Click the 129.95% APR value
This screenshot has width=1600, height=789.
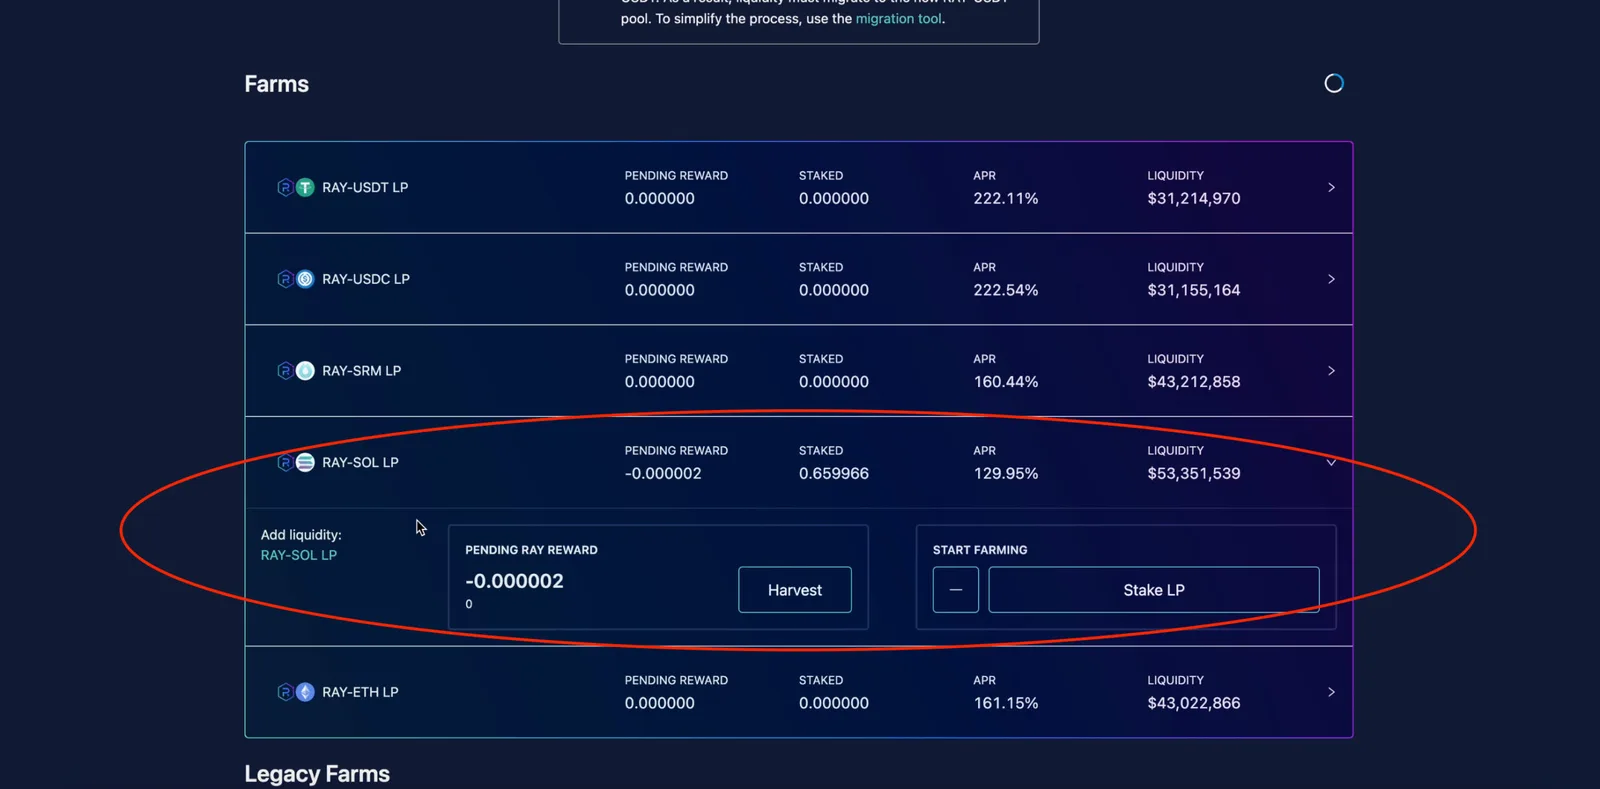[x=1006, y=474]
